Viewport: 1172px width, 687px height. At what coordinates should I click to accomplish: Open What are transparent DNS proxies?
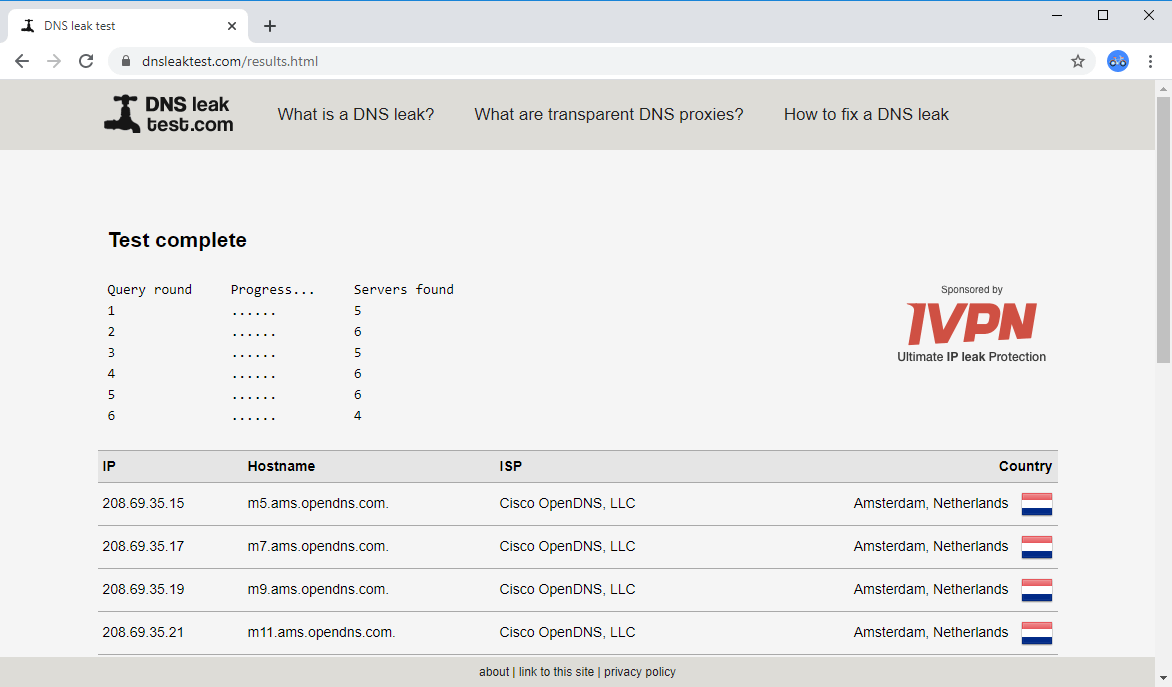click(608, 114)
